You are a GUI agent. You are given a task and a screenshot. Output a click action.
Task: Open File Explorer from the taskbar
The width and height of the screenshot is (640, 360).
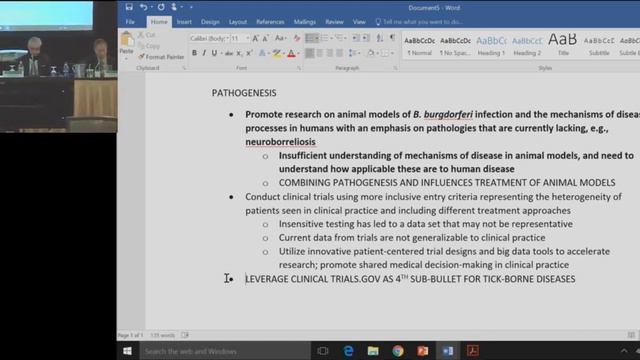click(373, 351)
